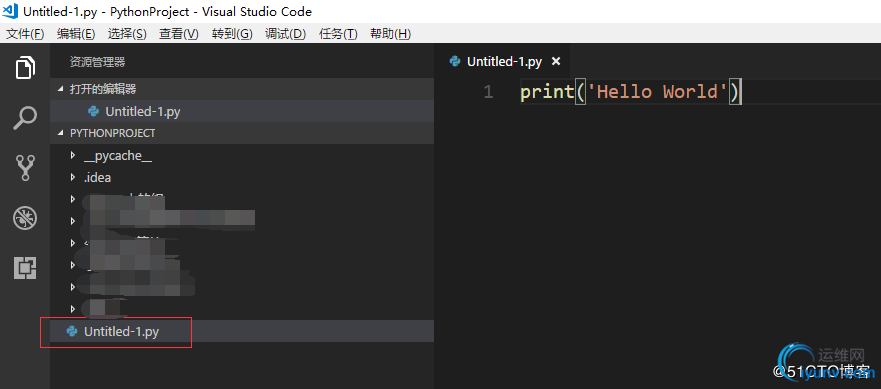Switch to the Untitled-1.py editor tab

pos(505,61)
